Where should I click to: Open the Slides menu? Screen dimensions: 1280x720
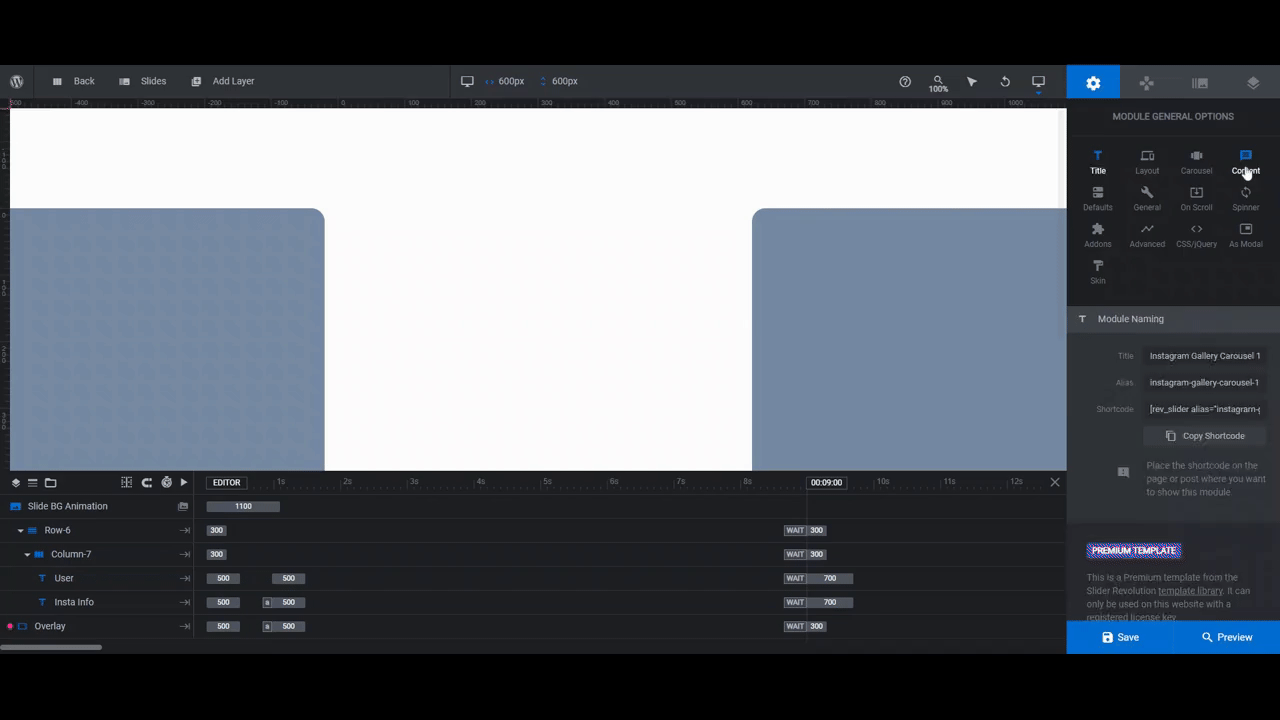click(143, 81)
